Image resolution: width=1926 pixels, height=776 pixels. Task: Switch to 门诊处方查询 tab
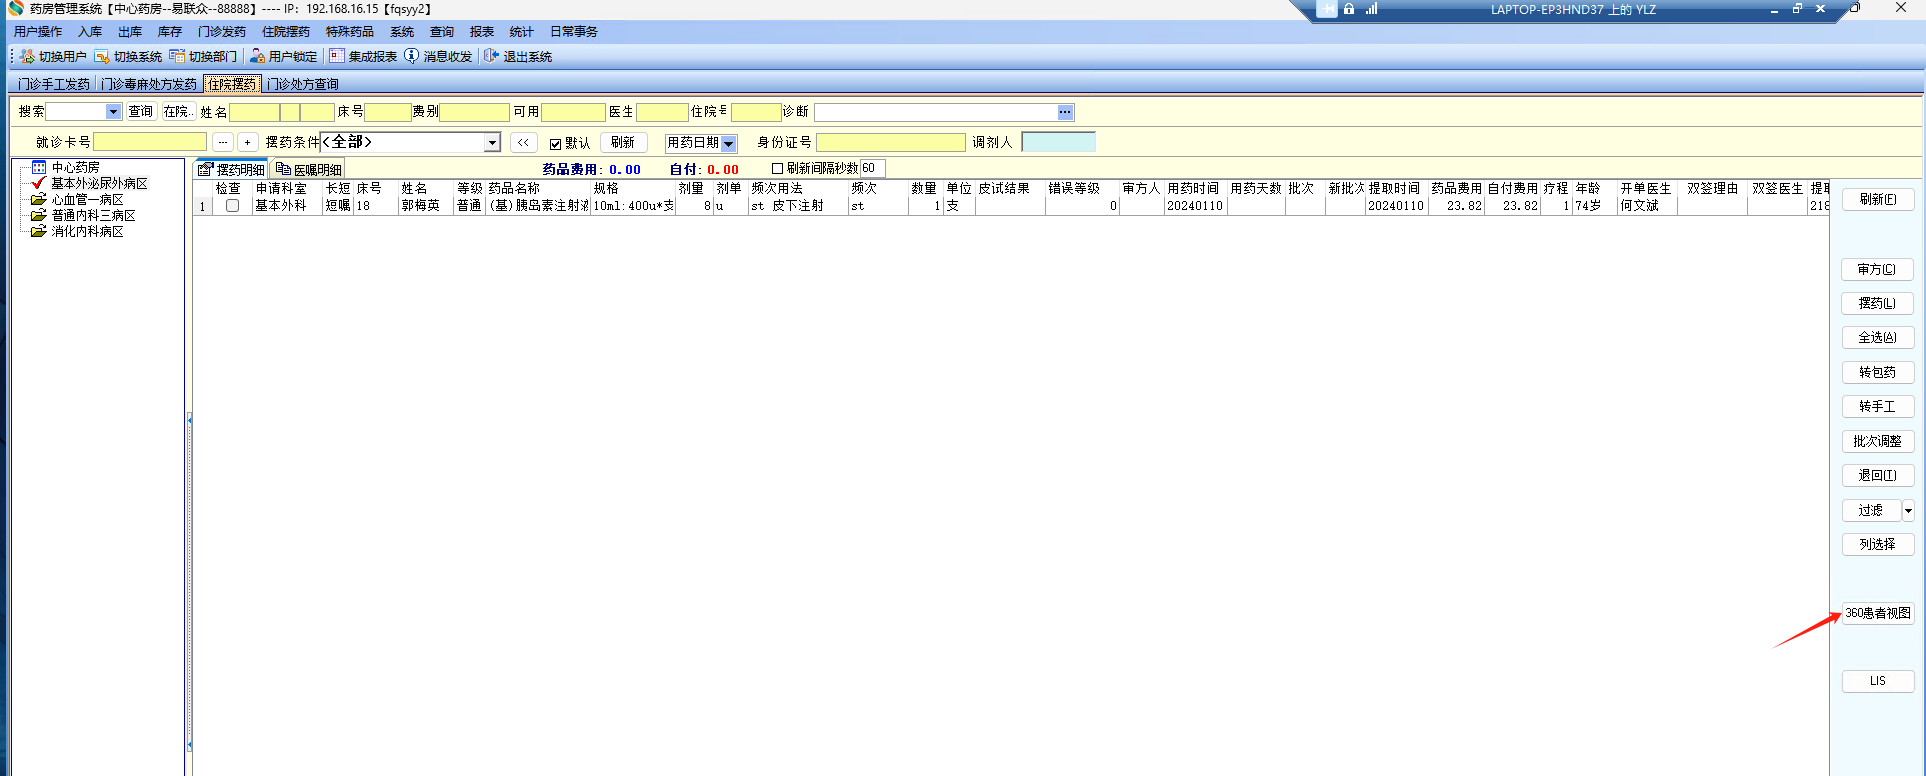click(x=303, y=84)
